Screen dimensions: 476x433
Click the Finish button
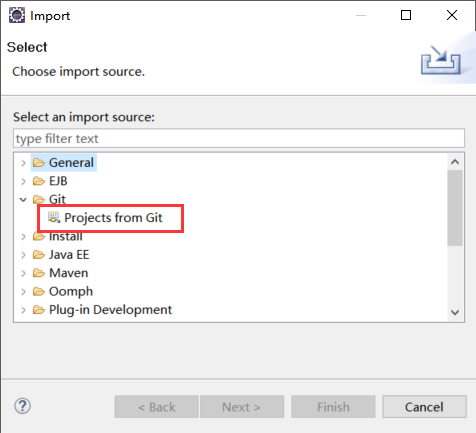(x=333, y=407)
